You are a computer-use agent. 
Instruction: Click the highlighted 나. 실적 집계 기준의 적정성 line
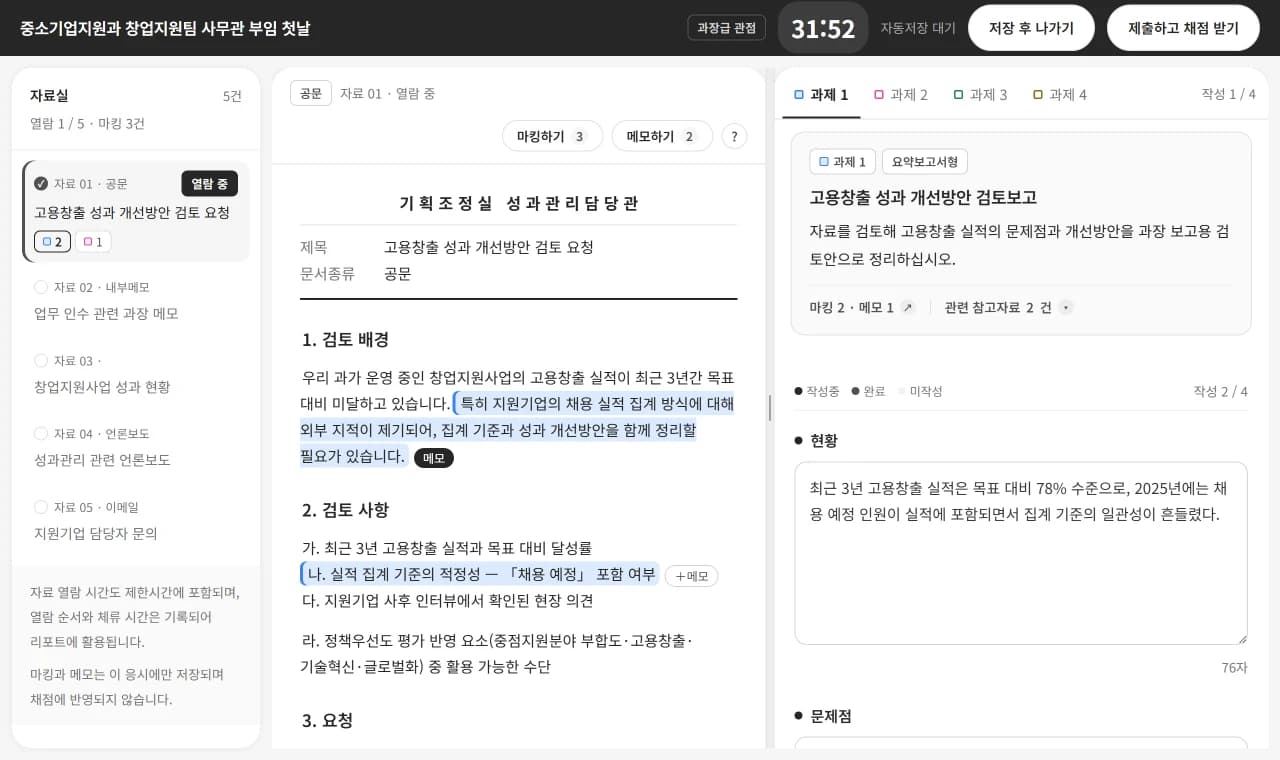coord(480,574)
